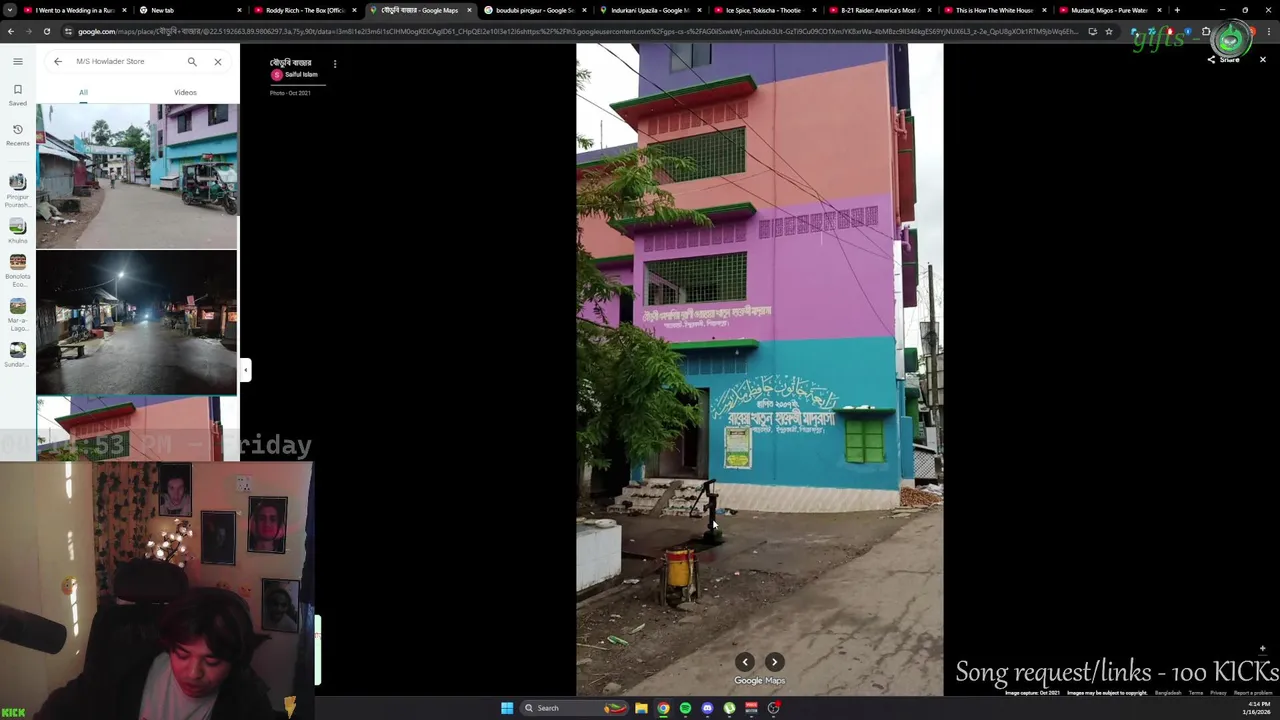Viewport: 1280px width, 720px height.
Task: Switch to the Roddy Ricch - The Box tab
Action: pyautogui.click(x=305, y=10)
